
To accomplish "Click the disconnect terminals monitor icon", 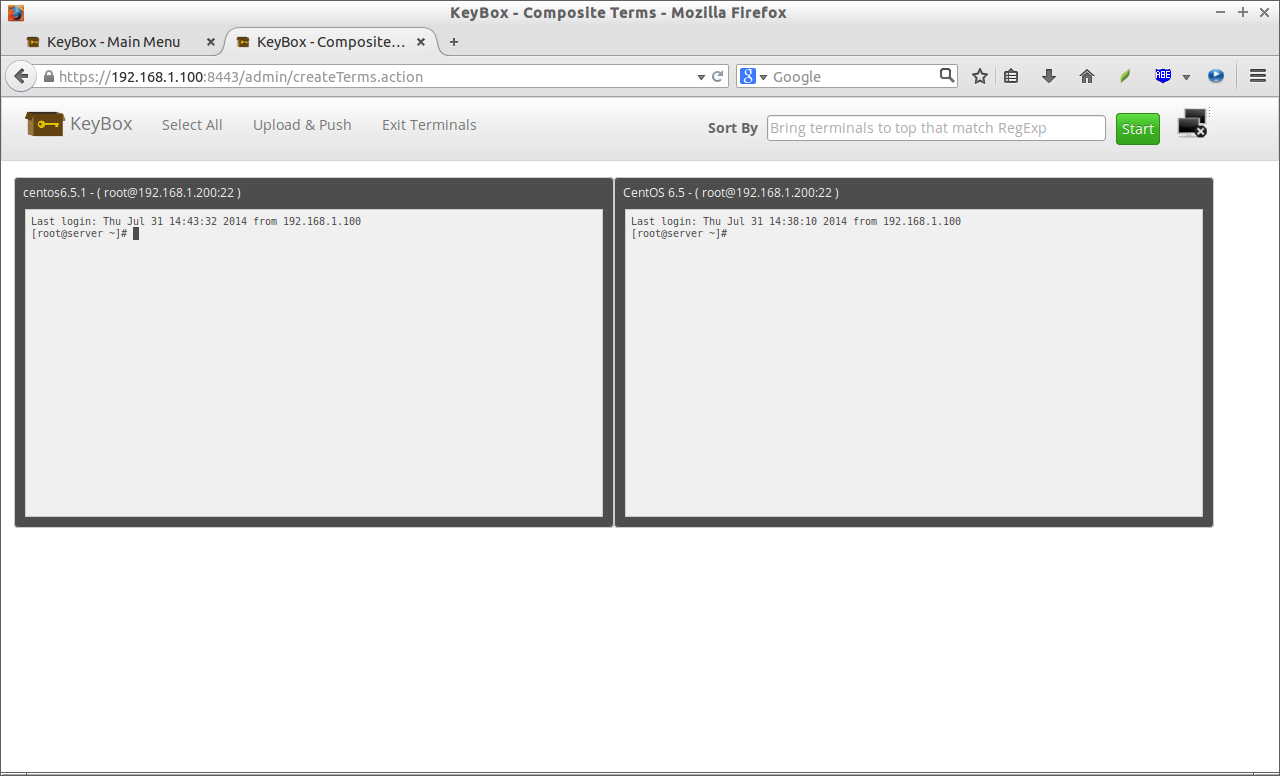I will point(1193,124).
